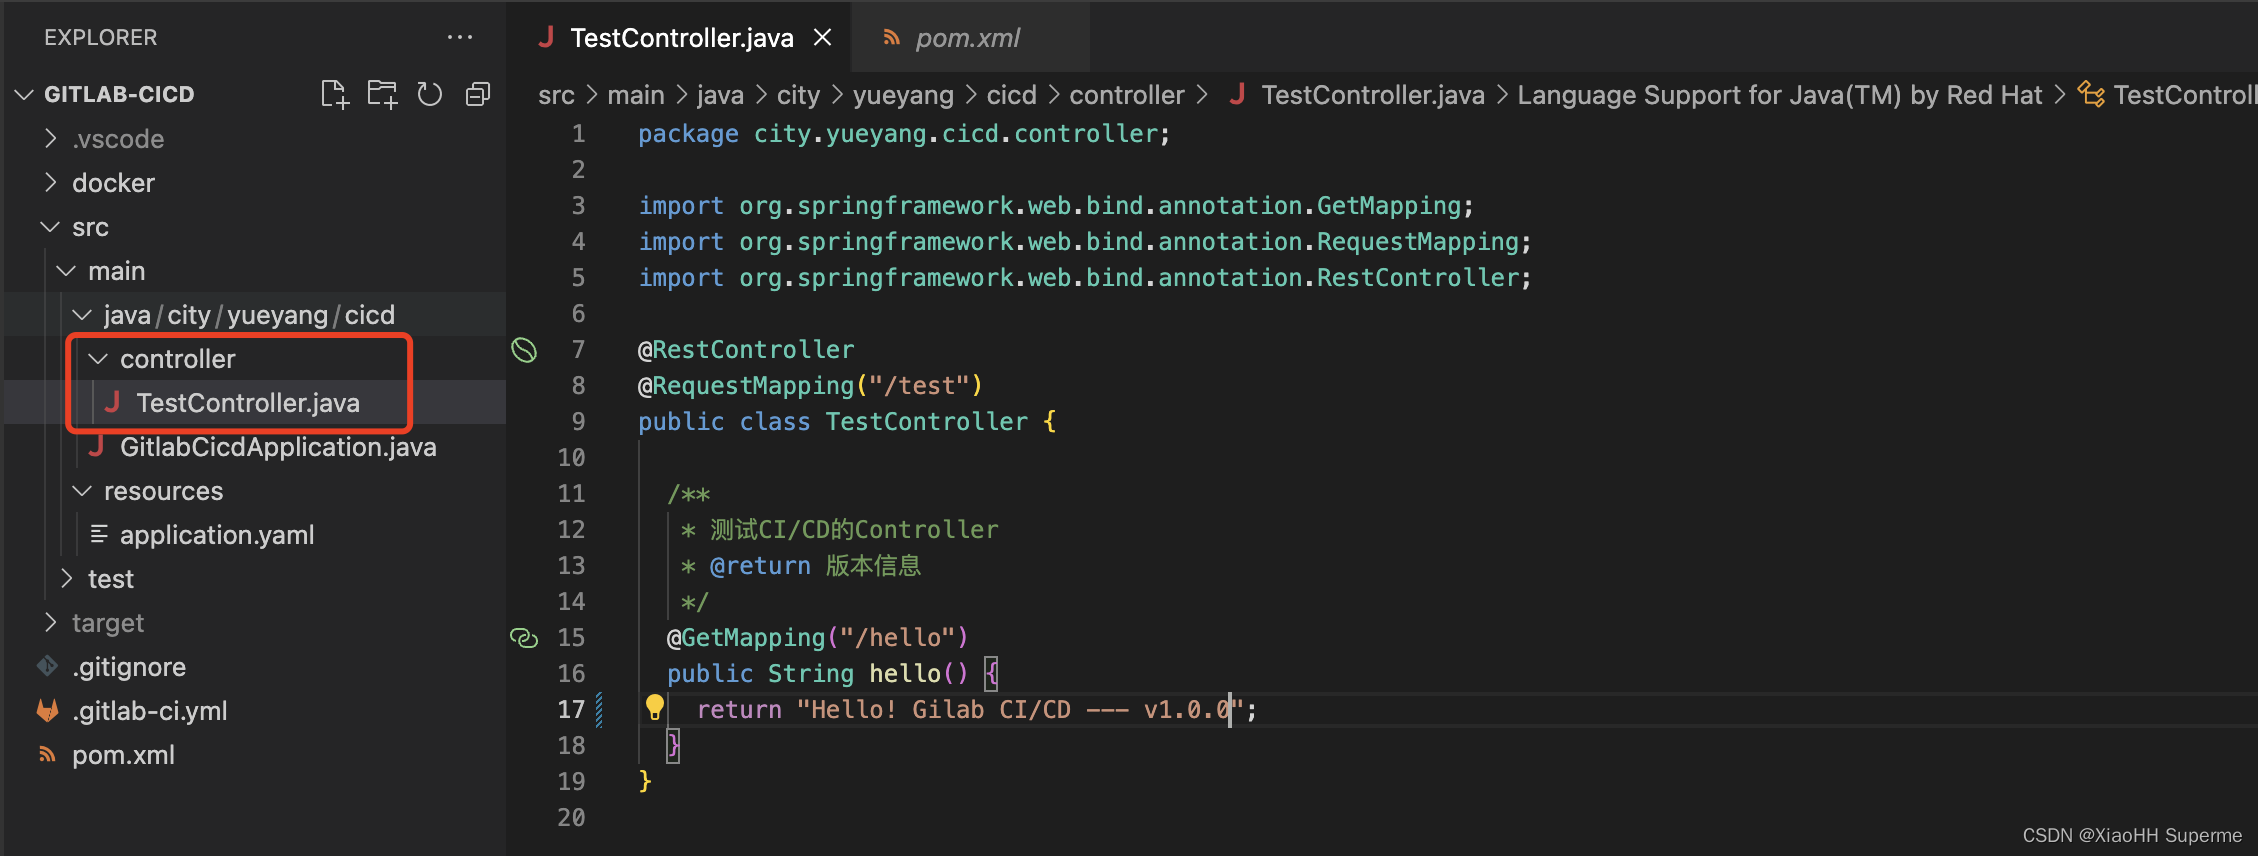Switch to the pom.xml tab
The image size is (2258, 856).
(x=967, y=38)
